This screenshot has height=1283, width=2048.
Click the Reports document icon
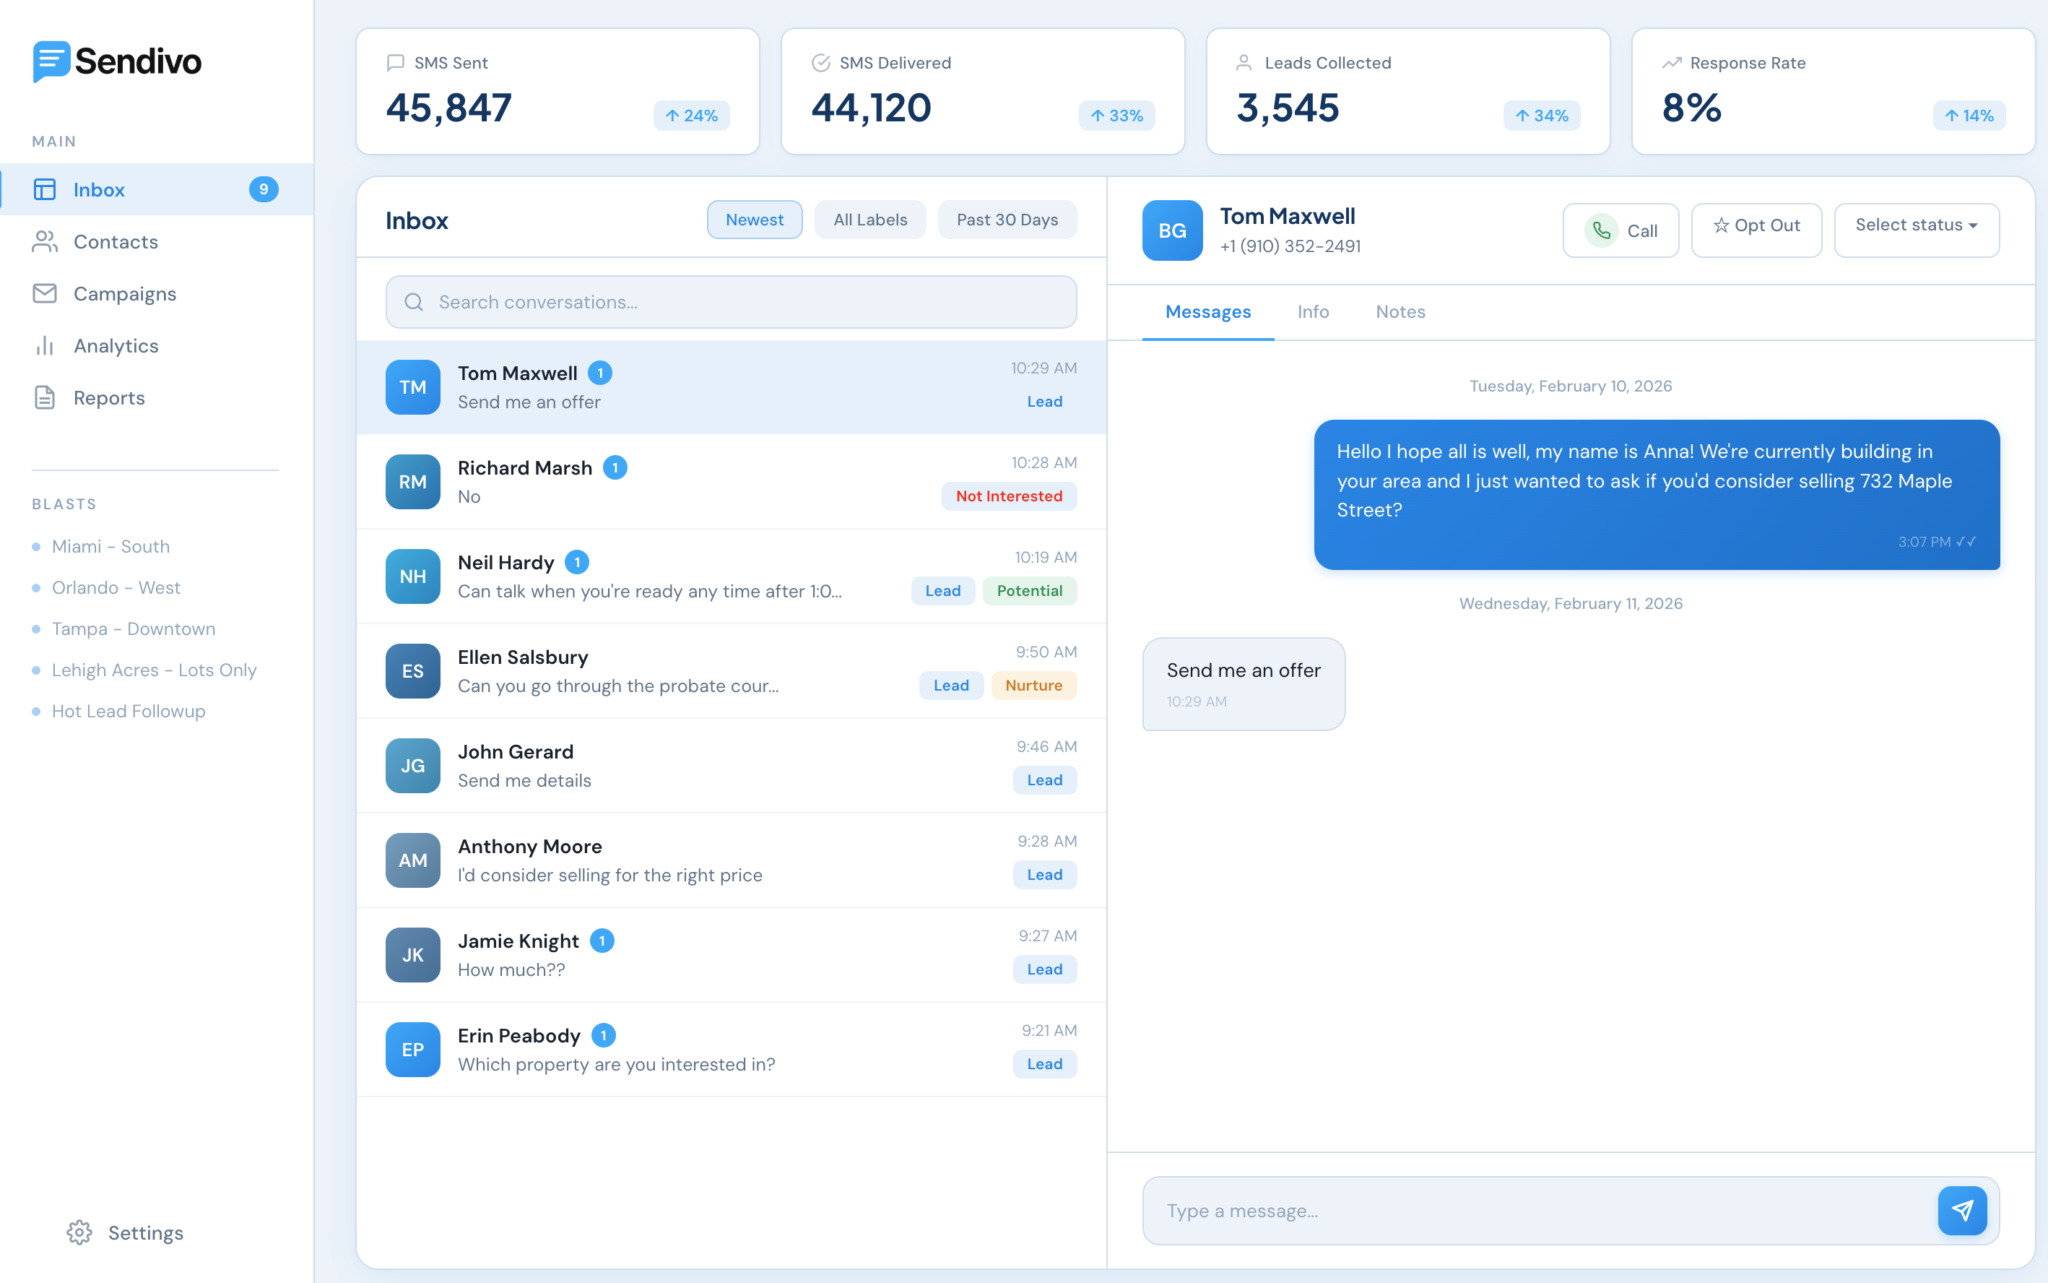45,398
